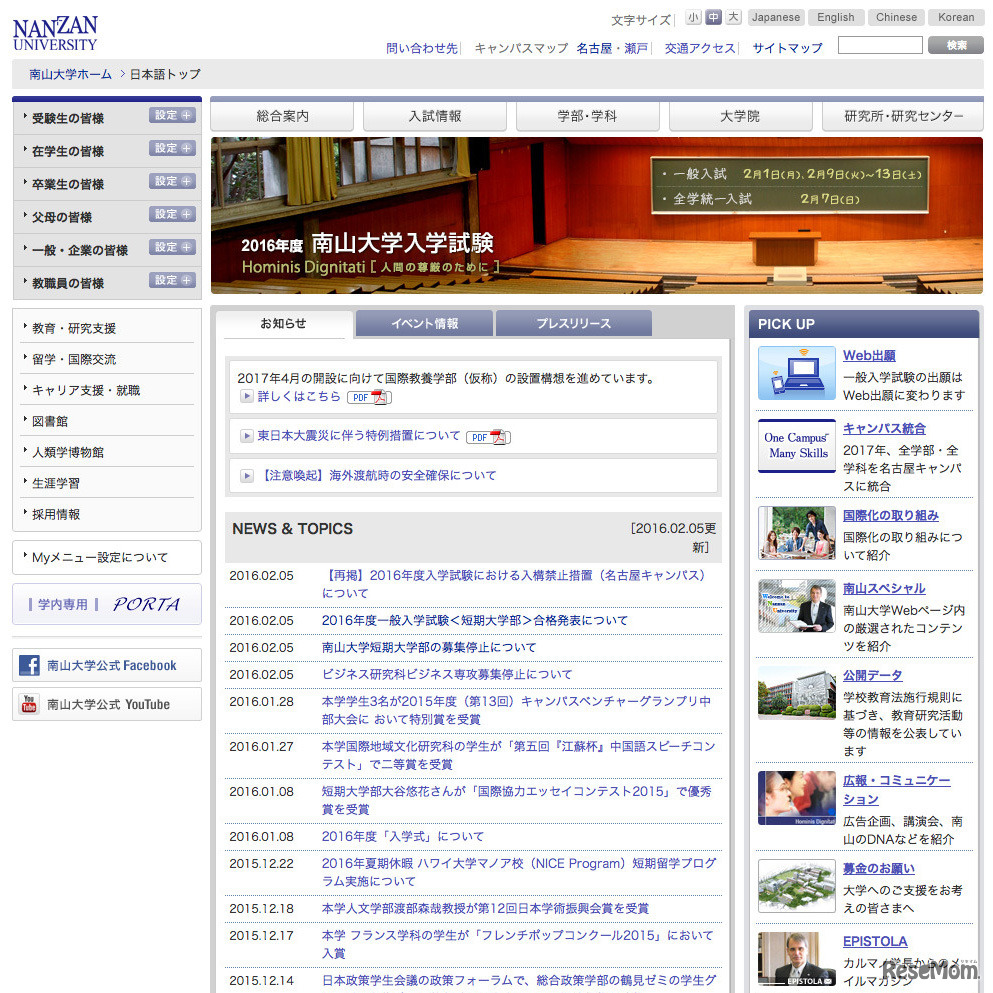Open 東日本大震災に伴う特例措置について link
Screen dimensions: 993x993
click(358, 436)
